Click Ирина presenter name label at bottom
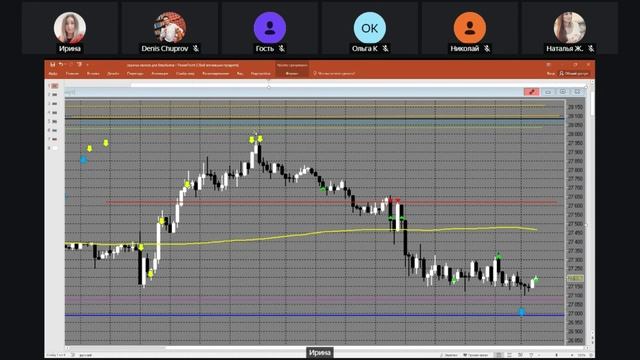The height and width of the screenshot is (360, 640). click(320, 352)
